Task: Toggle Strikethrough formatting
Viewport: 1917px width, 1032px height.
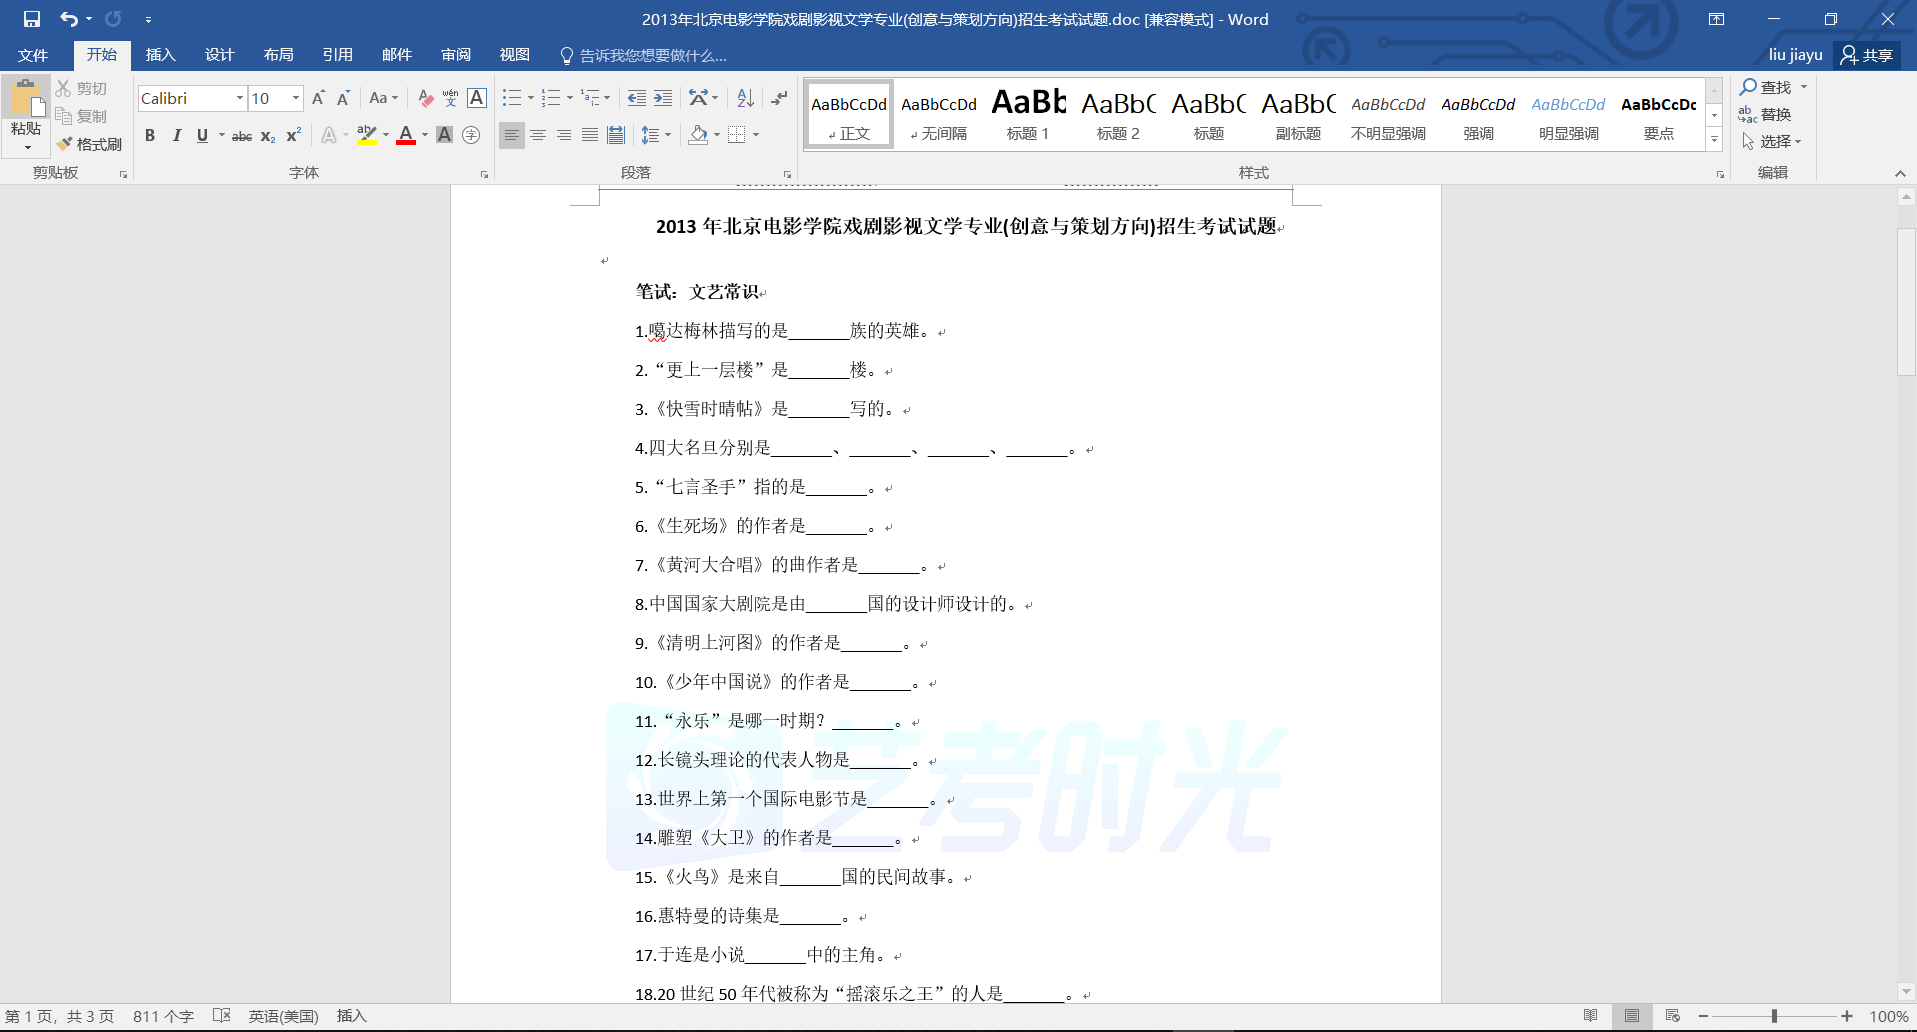Action: [x=241, y=136]
